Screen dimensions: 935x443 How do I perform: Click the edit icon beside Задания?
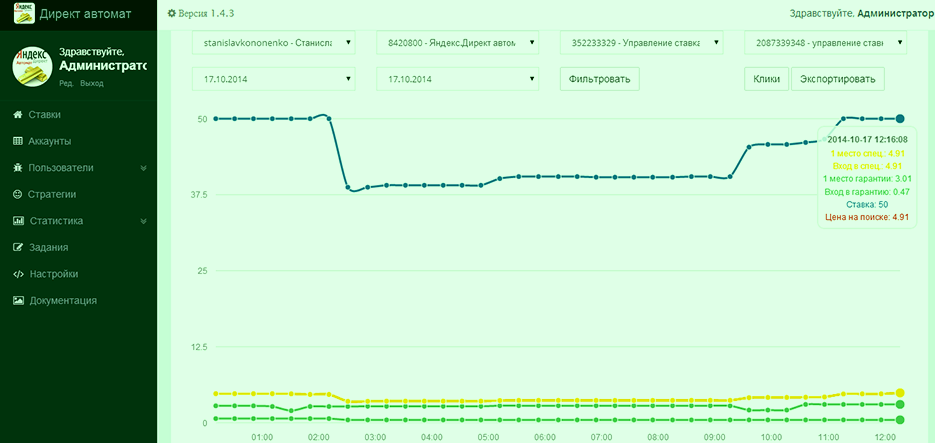click(18, 247)
